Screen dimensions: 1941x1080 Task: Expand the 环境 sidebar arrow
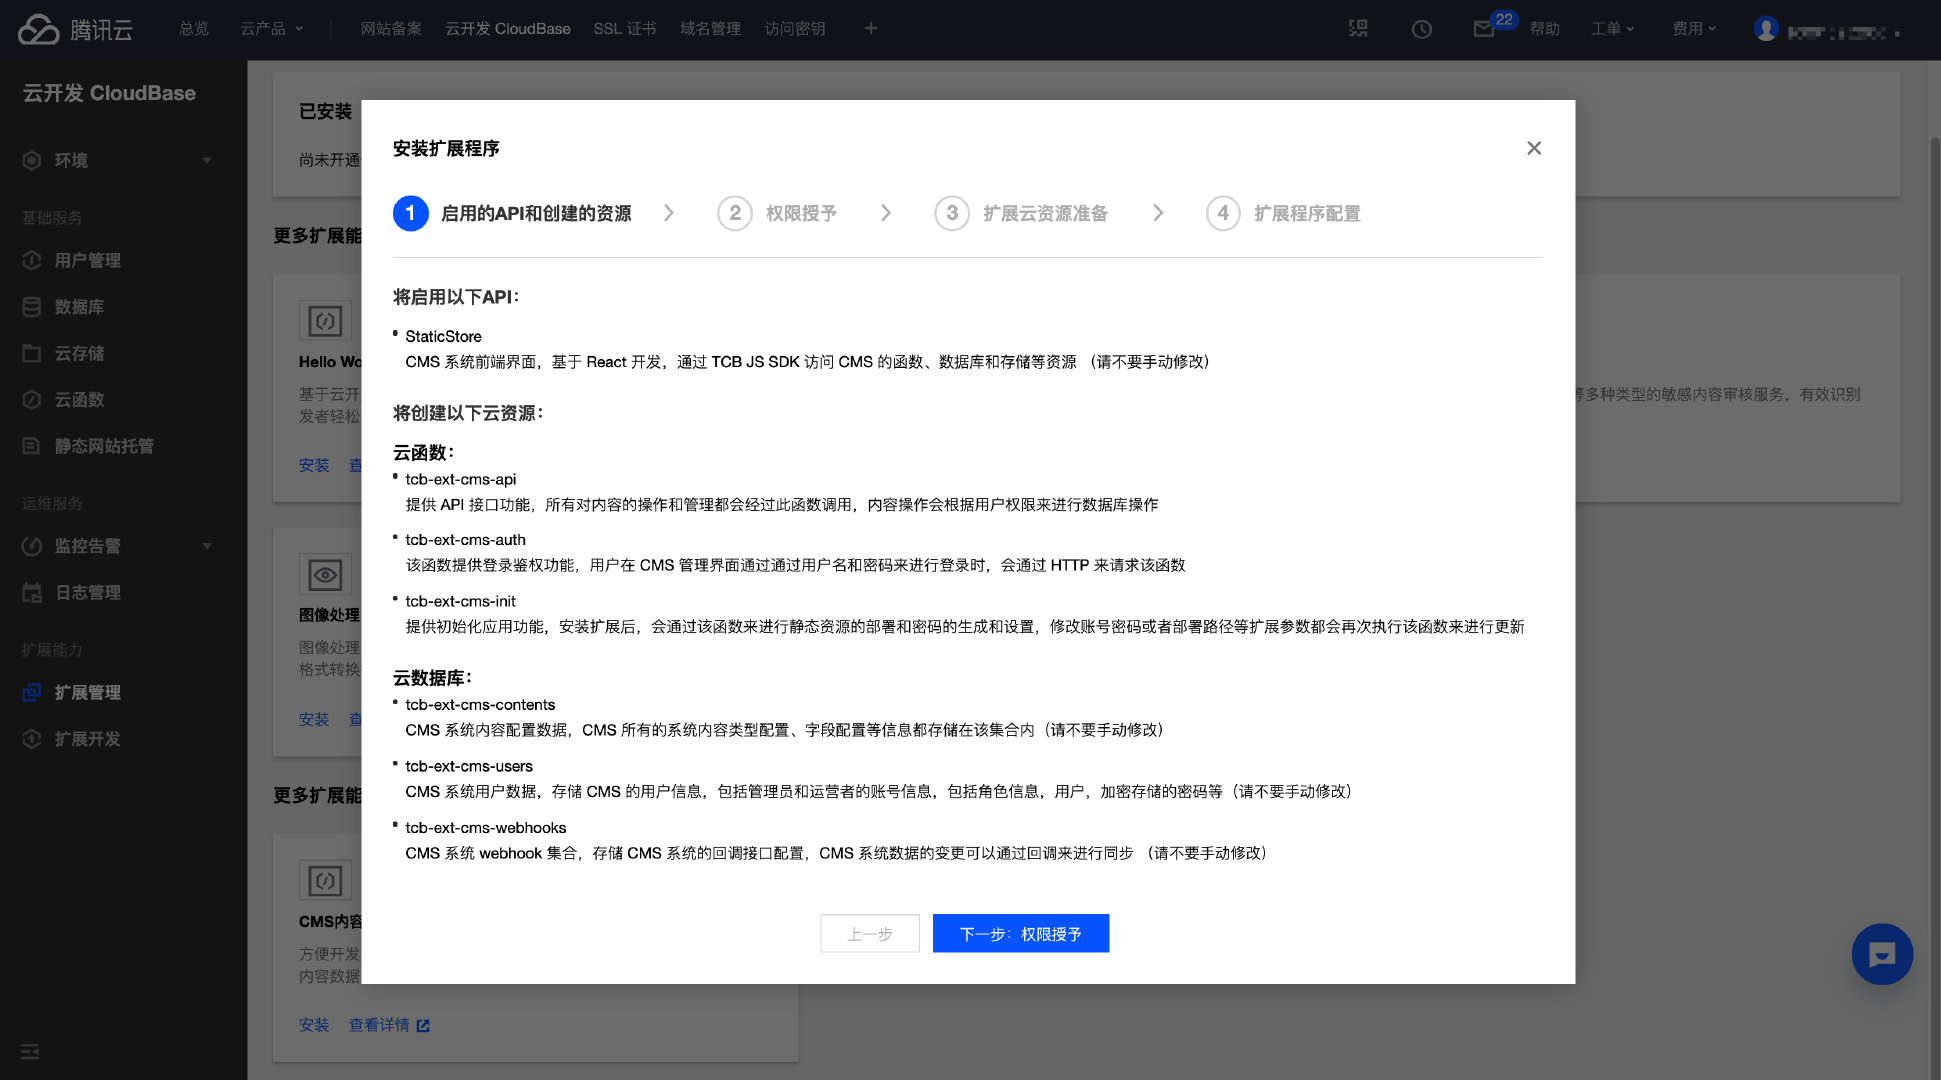207,160
